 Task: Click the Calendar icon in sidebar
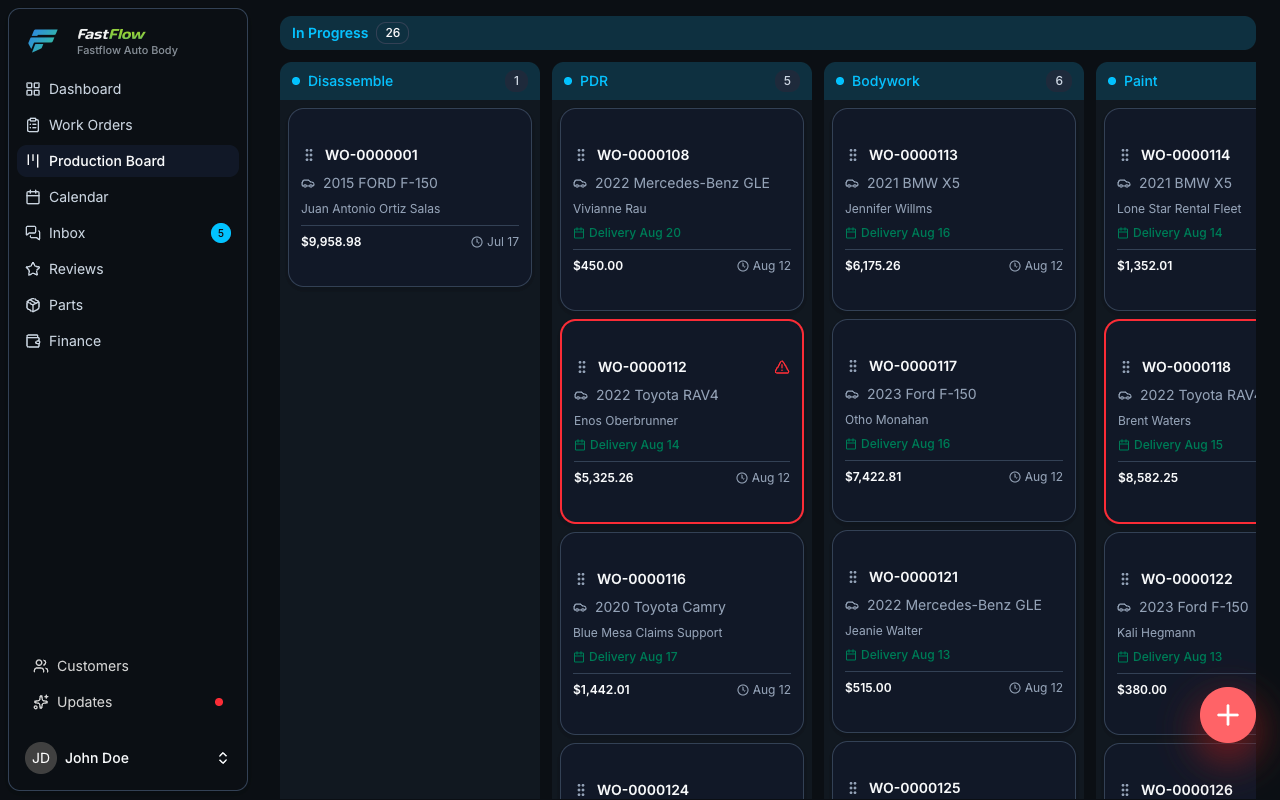[33, 197]
